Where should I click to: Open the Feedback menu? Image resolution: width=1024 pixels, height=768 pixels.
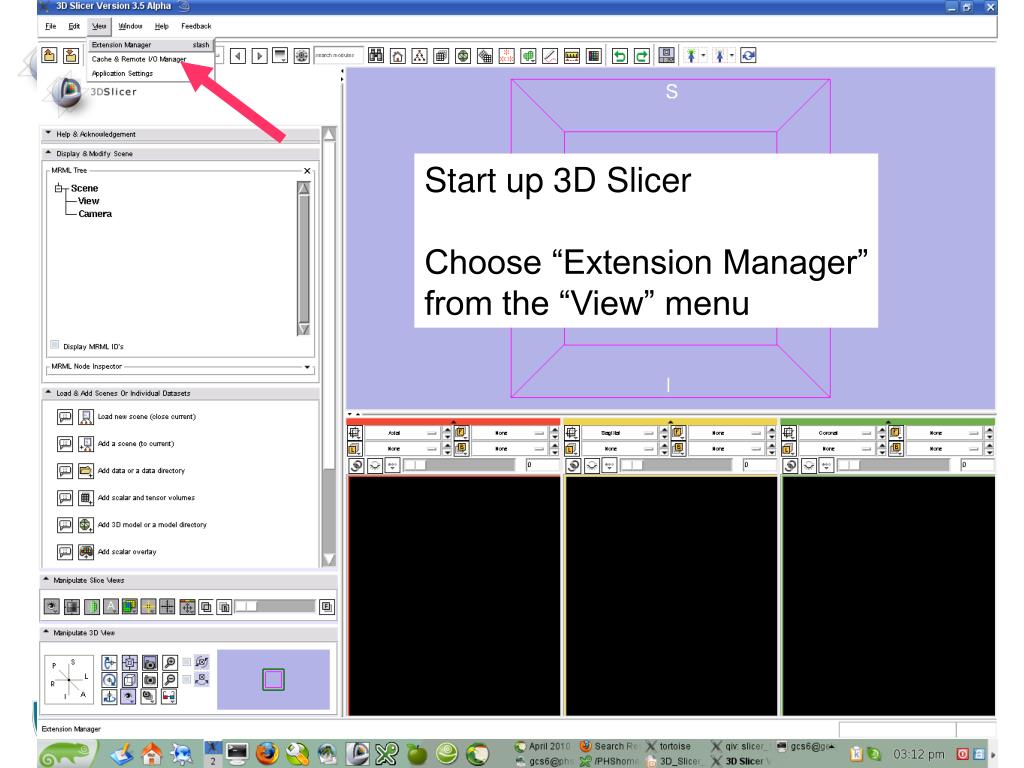tap(196, 26)
